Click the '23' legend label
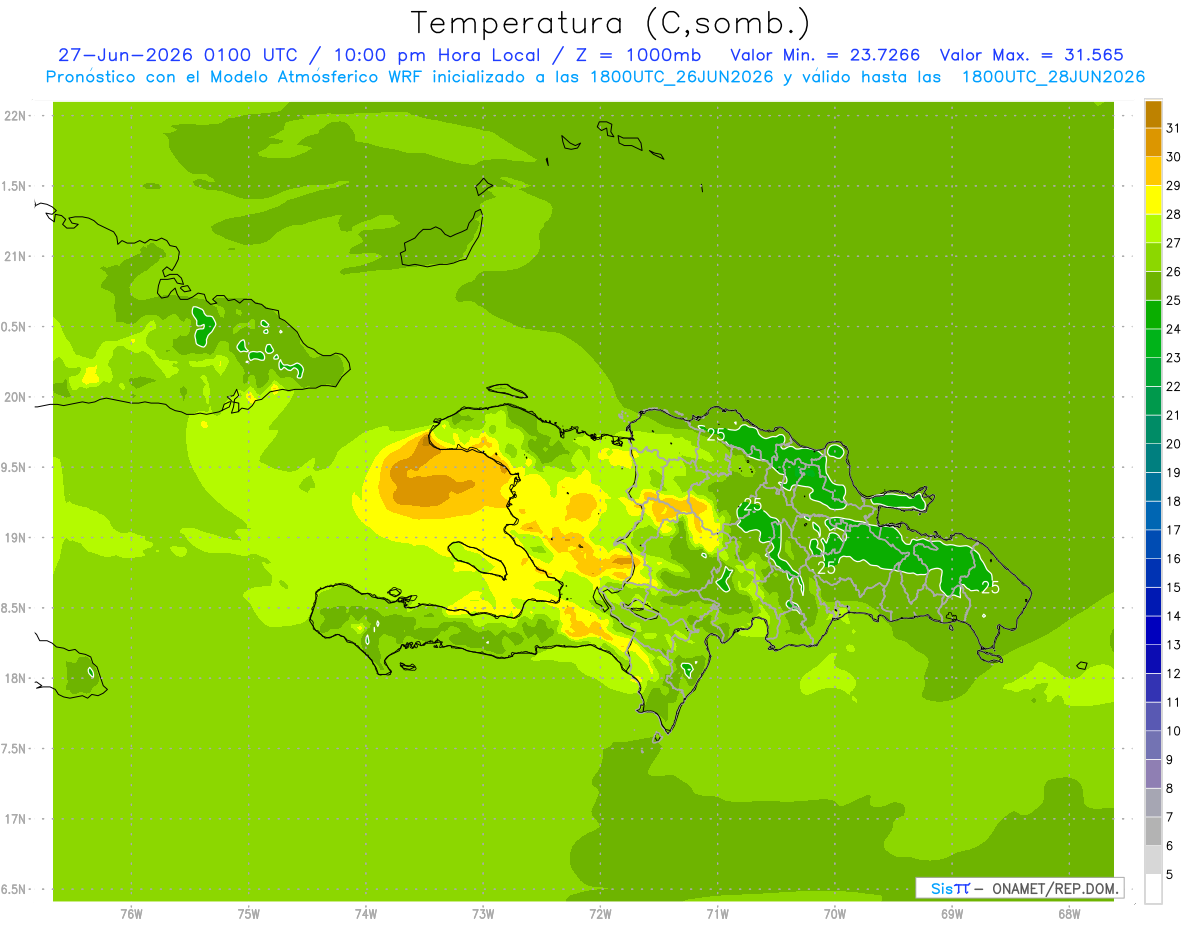Screen dimensions: 1200x927 tap(1174, 357)
